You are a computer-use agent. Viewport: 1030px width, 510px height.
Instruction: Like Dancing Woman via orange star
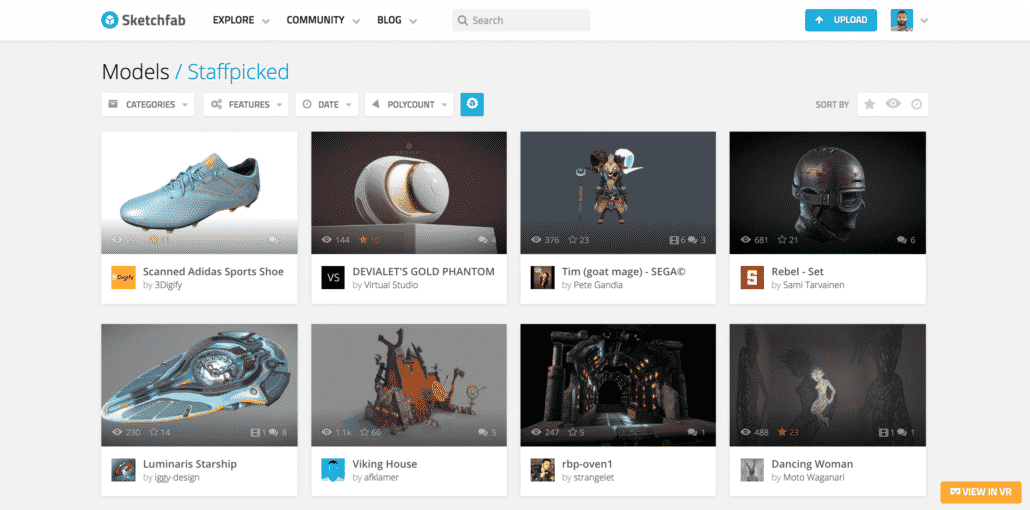(782, 432)
